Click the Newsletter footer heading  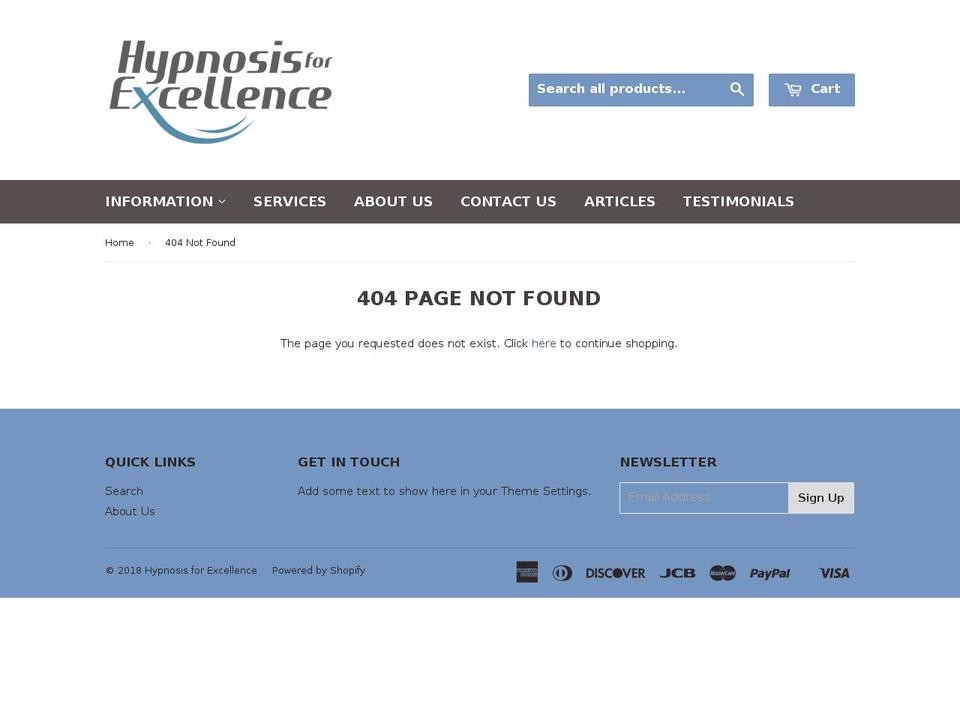coord(668,462)
